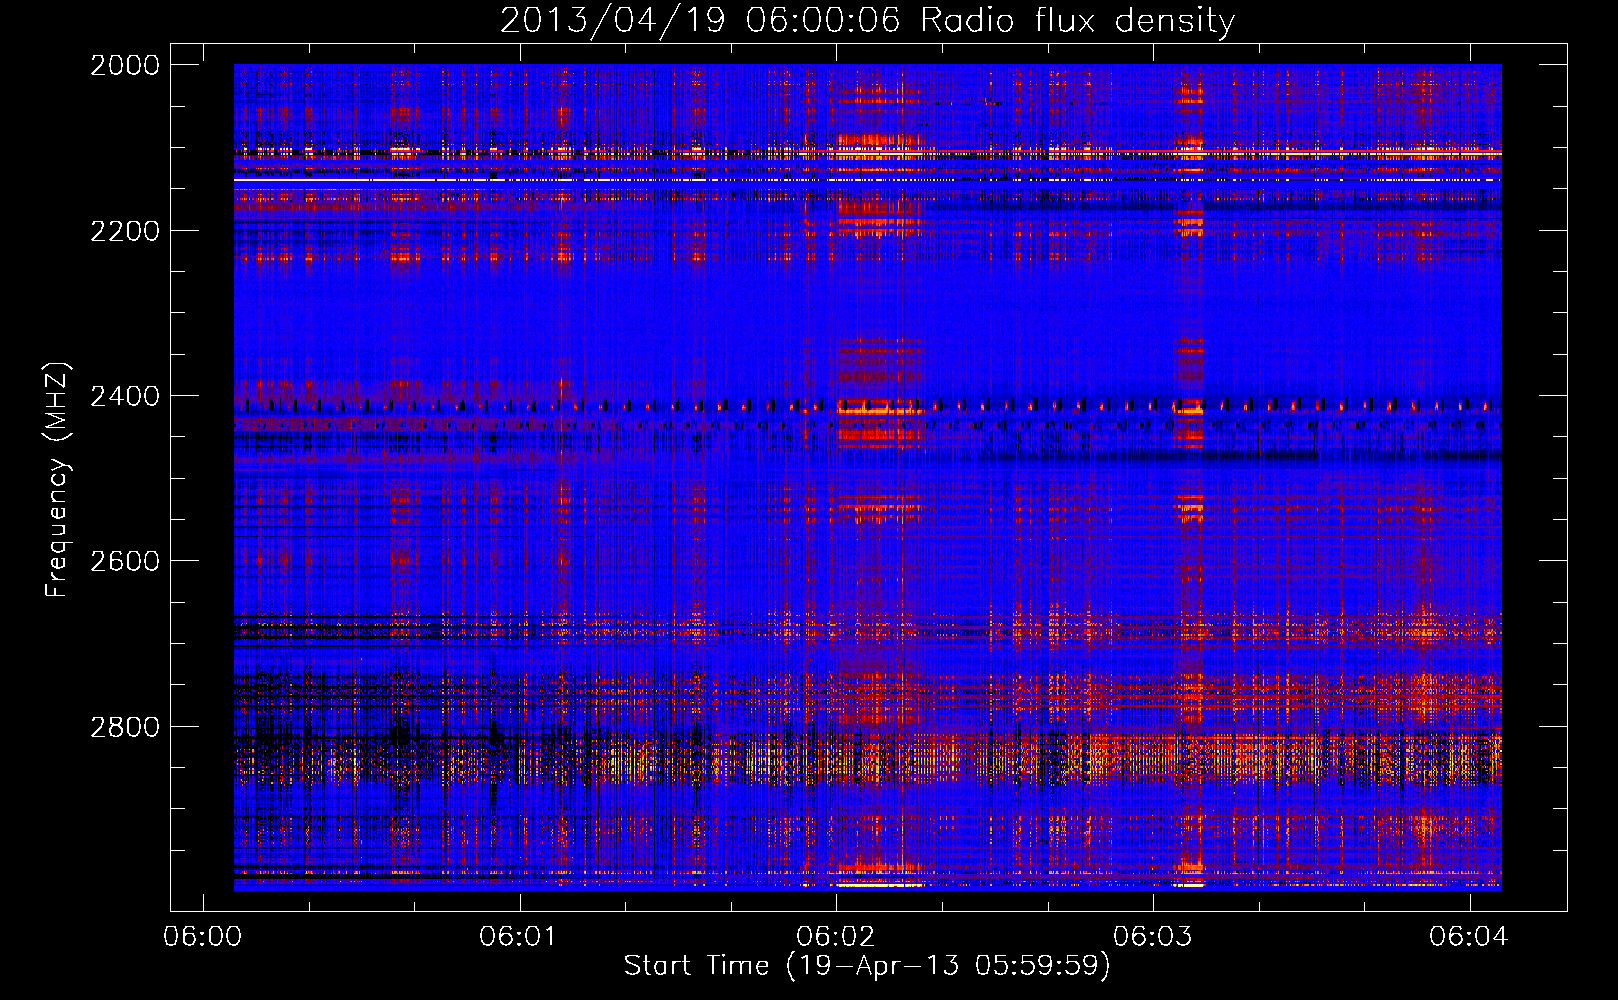Click the 06:02 time axis label
The height and width of the screenshot is (1000, 1618).
coord(836,936)
